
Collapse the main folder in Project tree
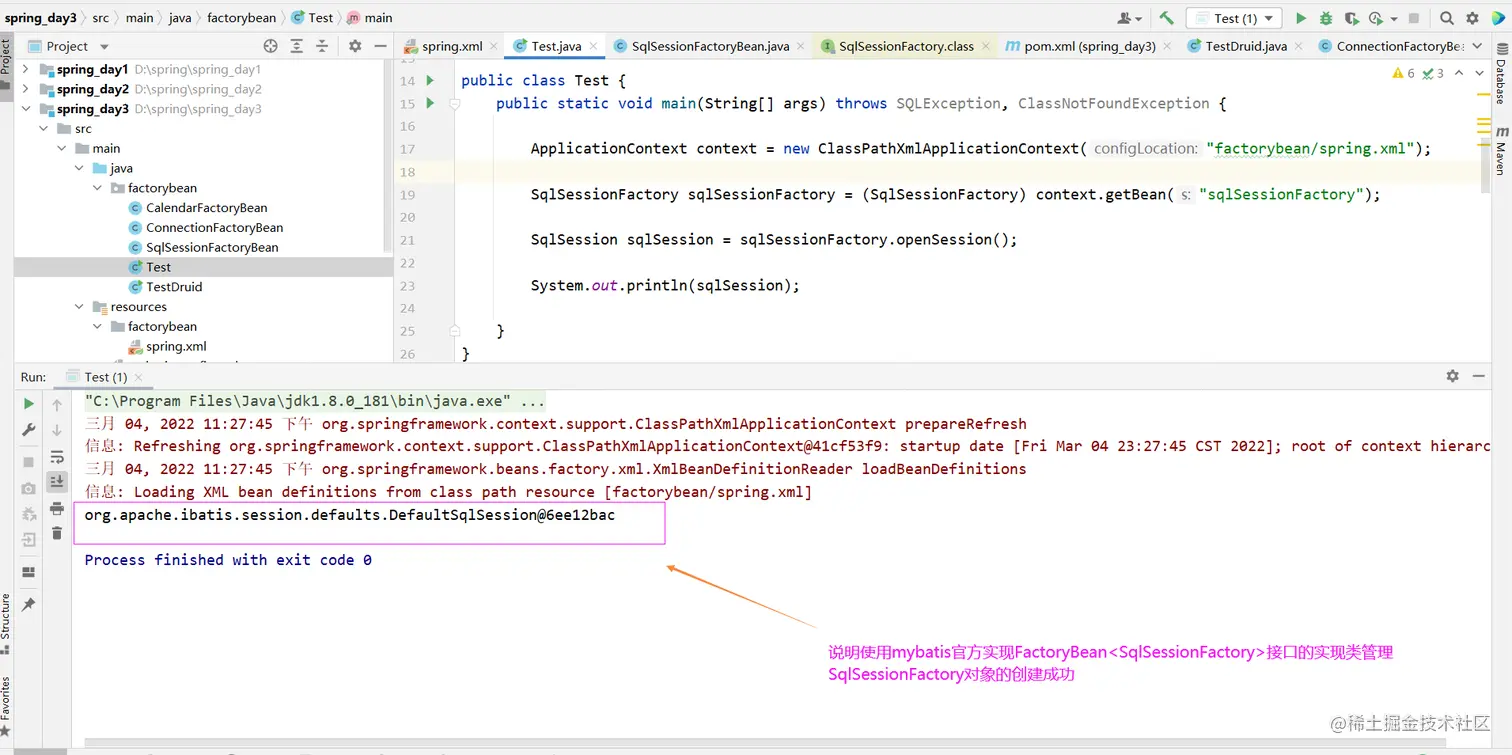point(62,148)
